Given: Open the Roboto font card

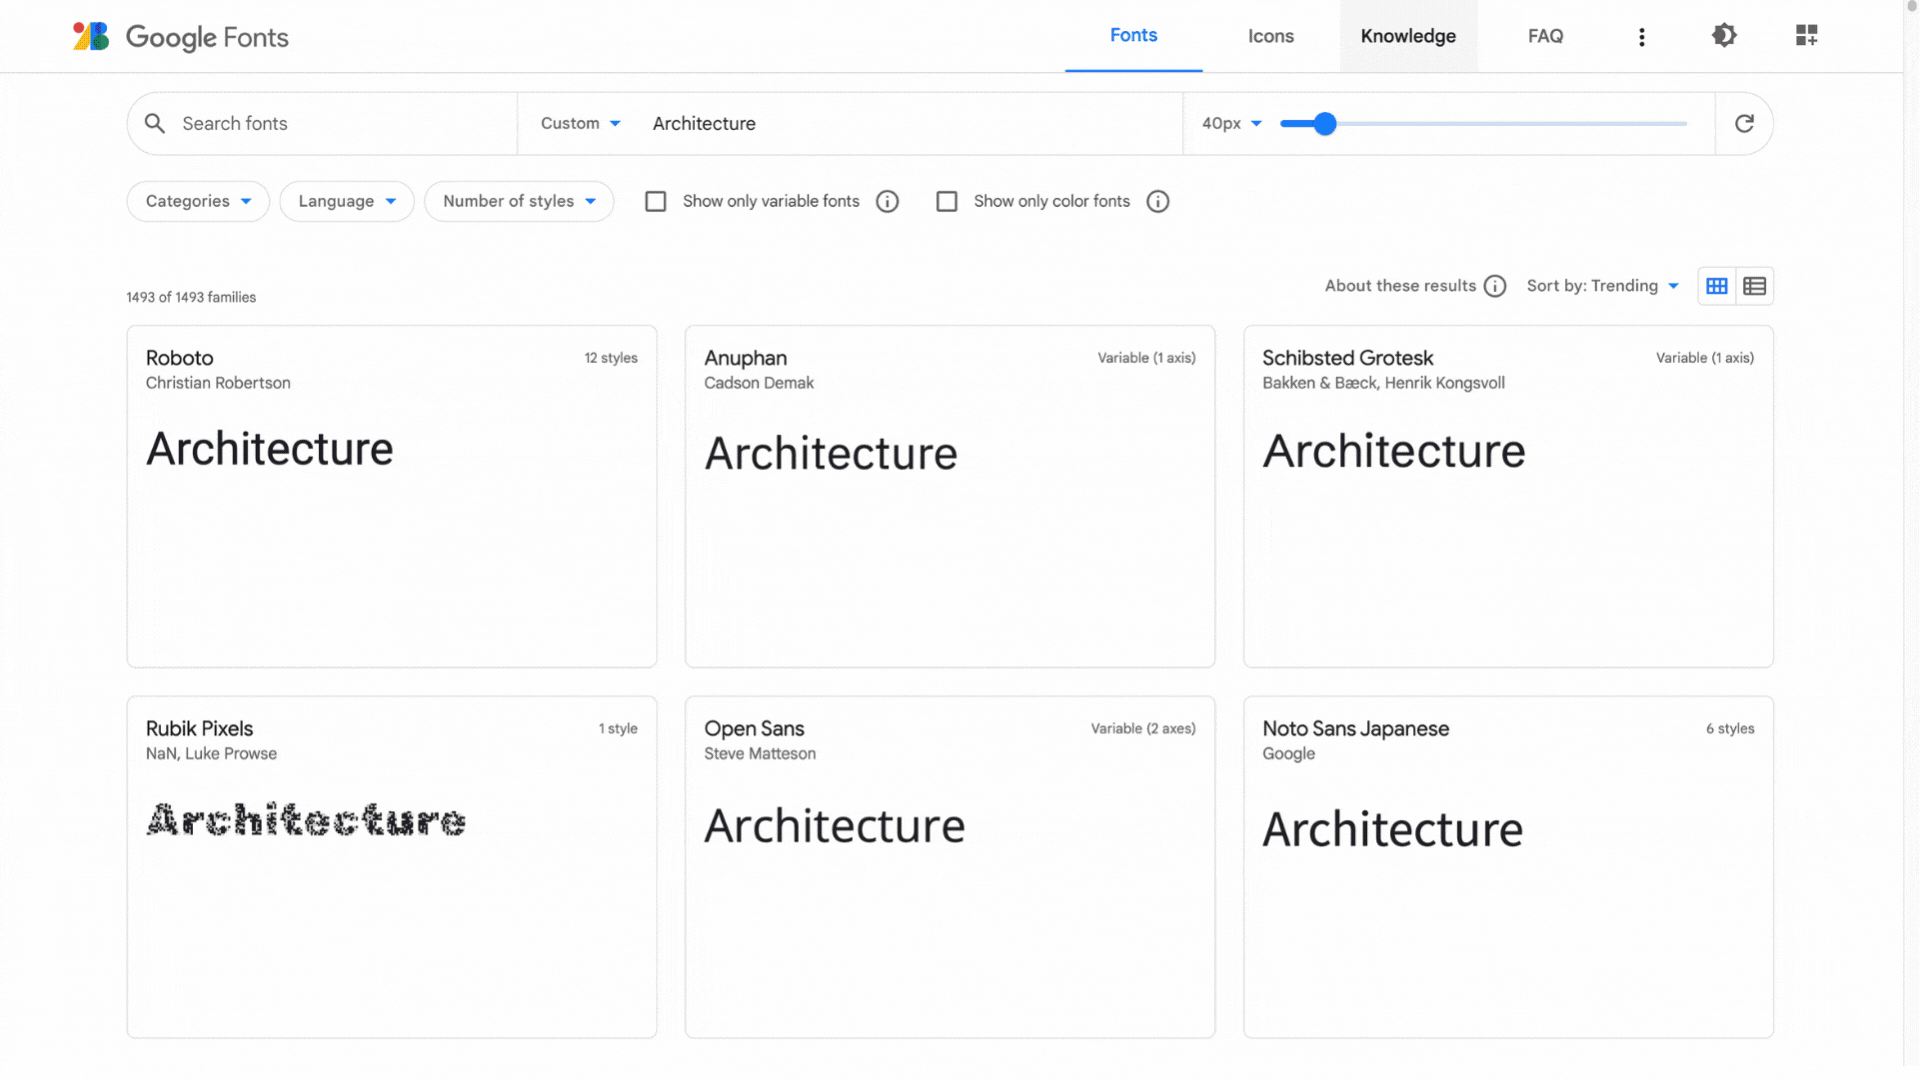Looking at the screenshot, I should [x=392, y=496].
